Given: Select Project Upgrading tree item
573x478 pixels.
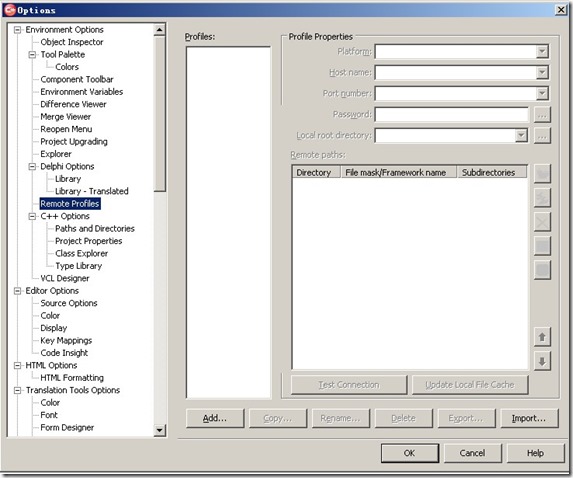Looking at the screenshot, I should [74, 141].
